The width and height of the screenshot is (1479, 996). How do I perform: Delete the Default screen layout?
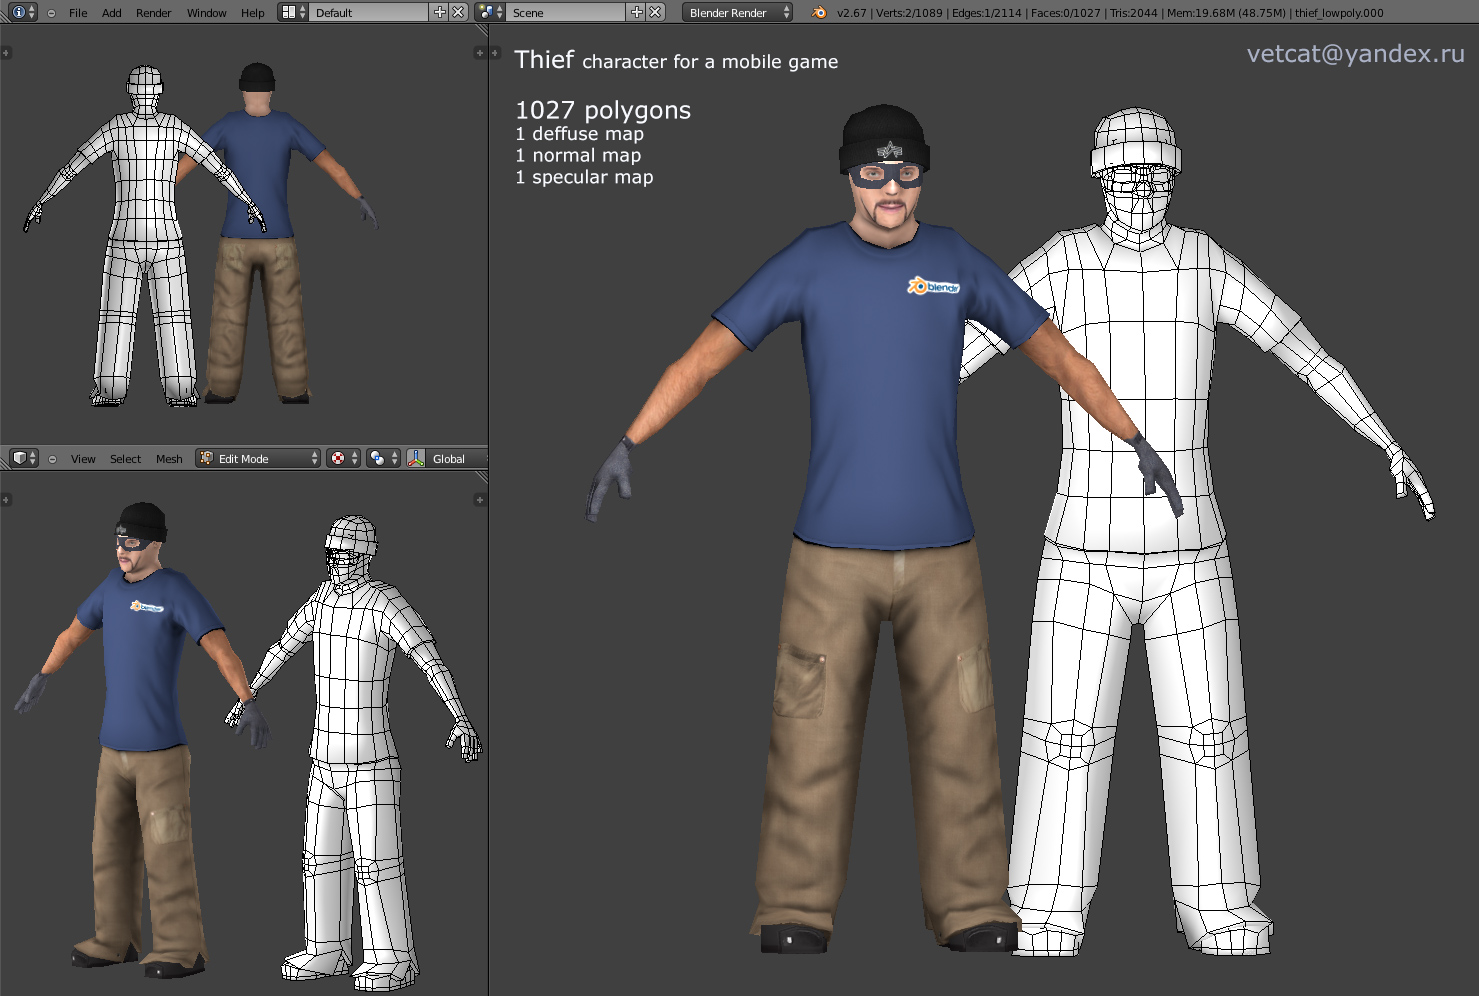pyautogui.click(x=458, y=12)
